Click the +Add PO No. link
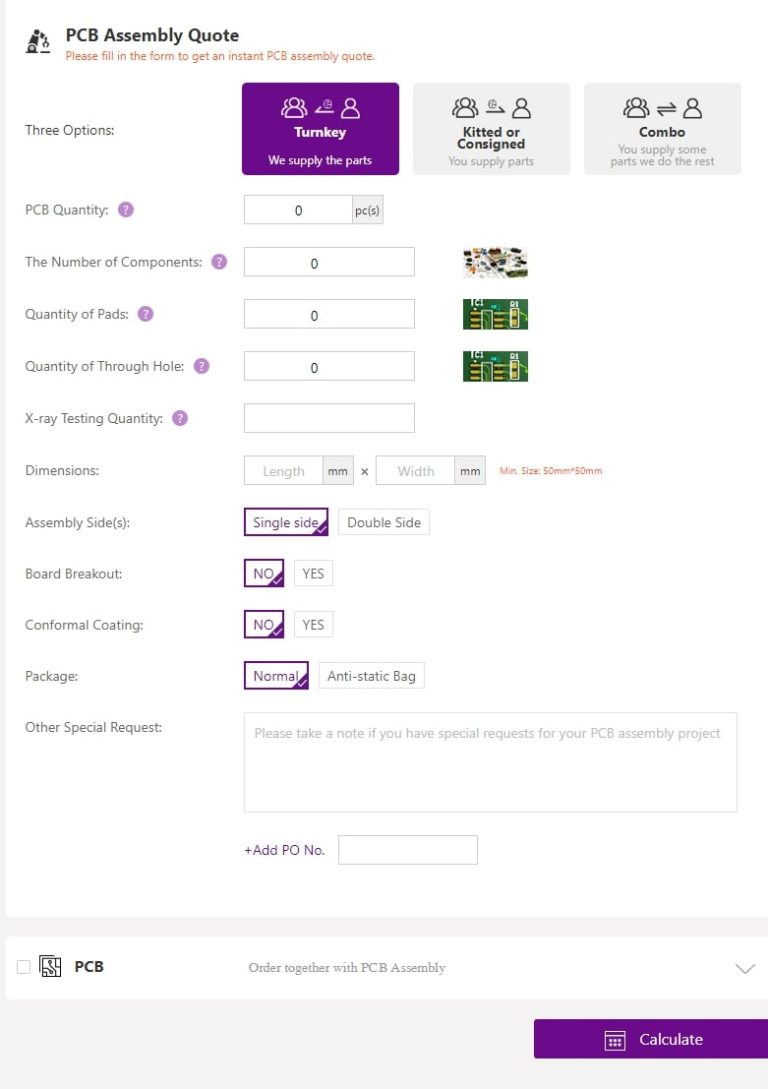The width and height of the screenshot is (768, 1089). (x=285, y=850)
